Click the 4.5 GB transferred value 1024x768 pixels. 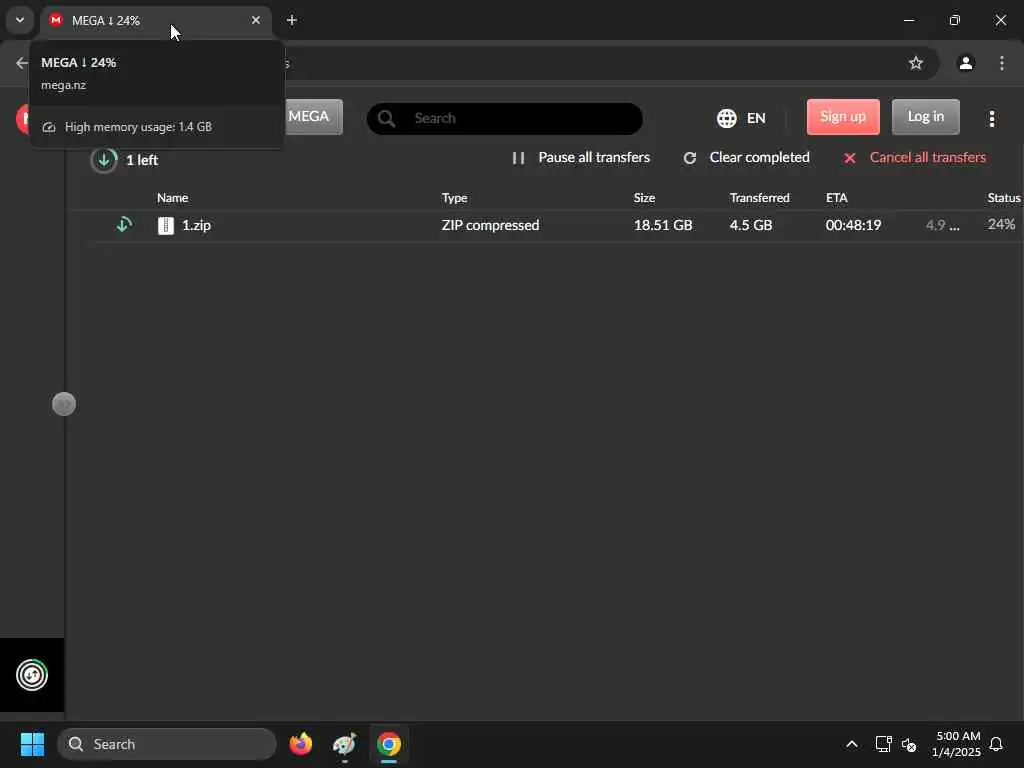click(x=751, y=225)
